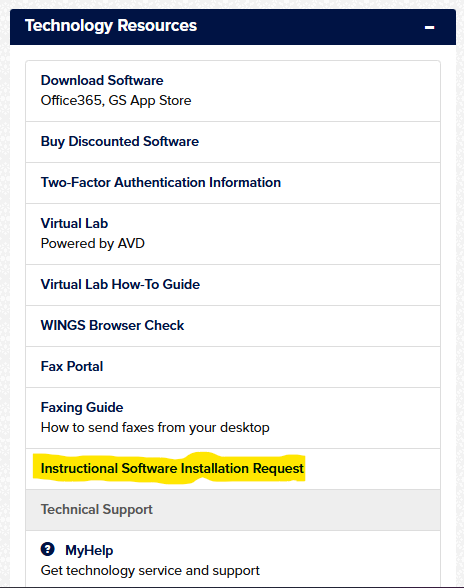Image resolution: width=464 pixels, height=588 pixels.
Task: Select the yellow-highlighted list entry
Action: coord(233,469)
